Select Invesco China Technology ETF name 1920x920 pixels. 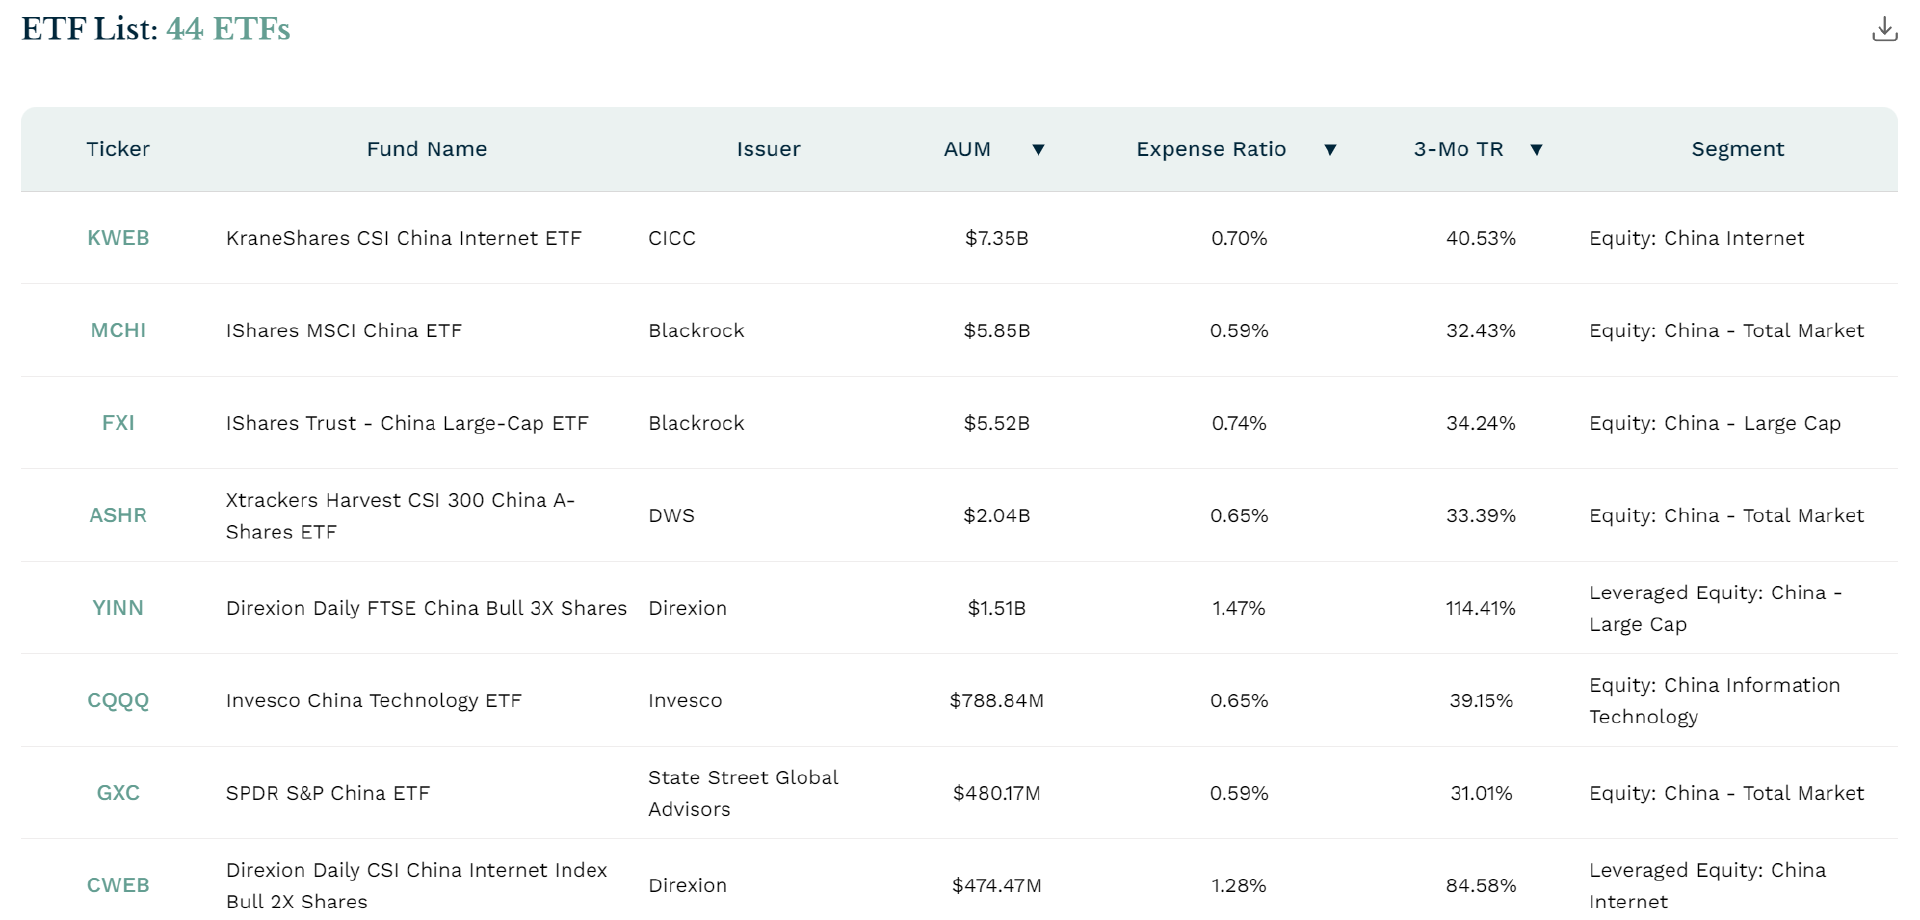[374, 700]
